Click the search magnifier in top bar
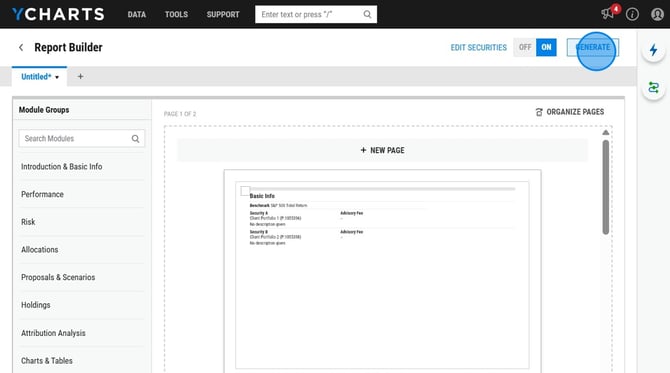 [367, 14]
